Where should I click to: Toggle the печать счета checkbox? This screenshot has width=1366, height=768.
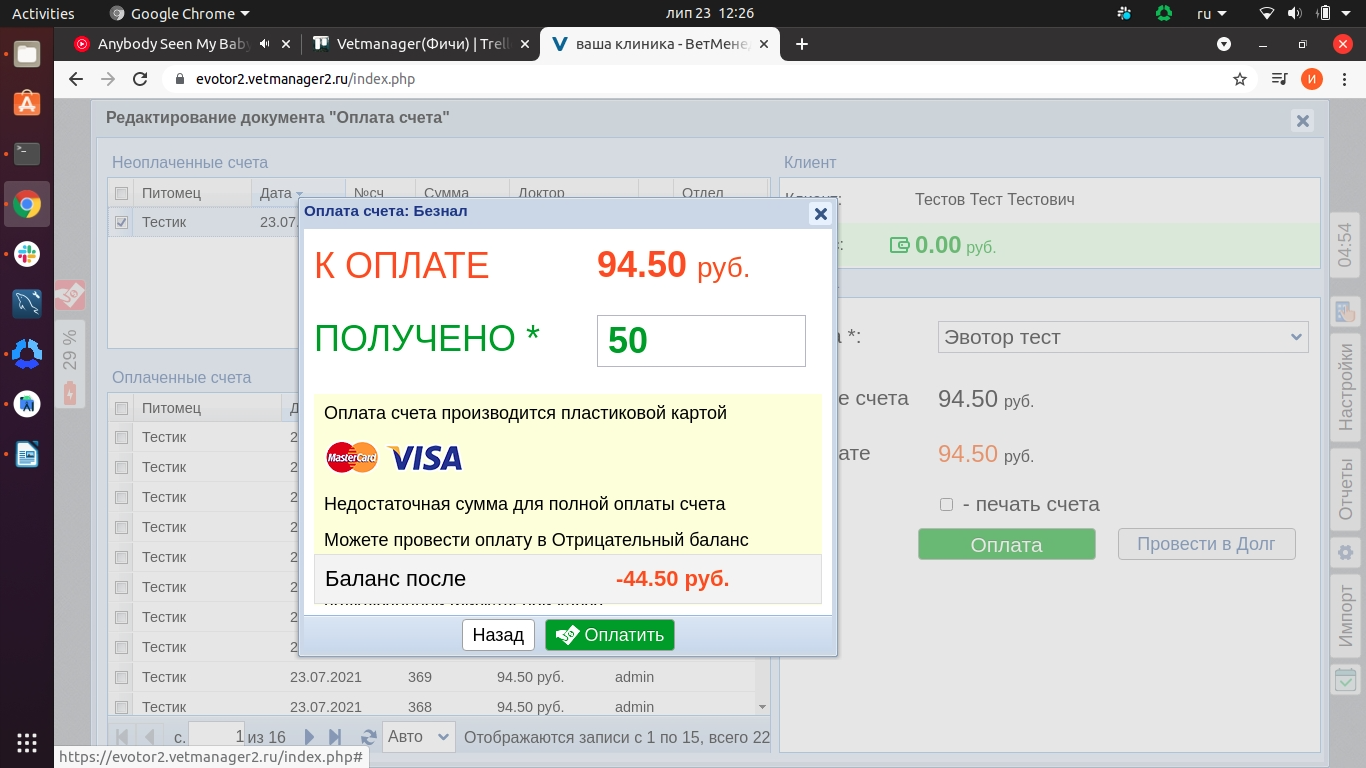[x=946, y=505]
